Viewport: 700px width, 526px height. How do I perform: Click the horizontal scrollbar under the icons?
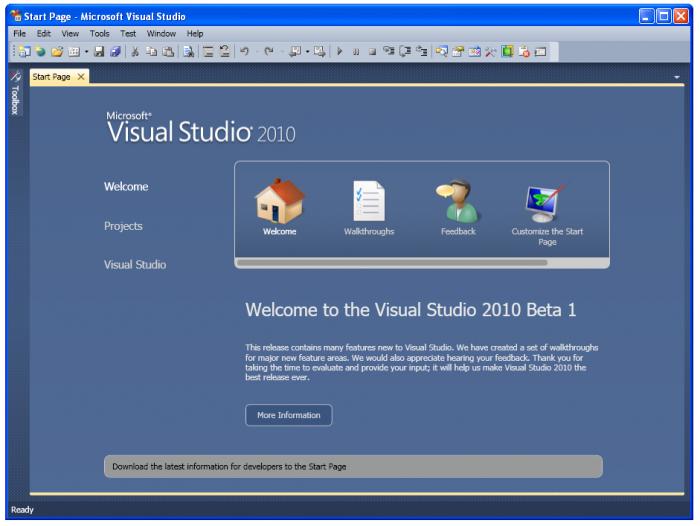[x=392, y=263]
